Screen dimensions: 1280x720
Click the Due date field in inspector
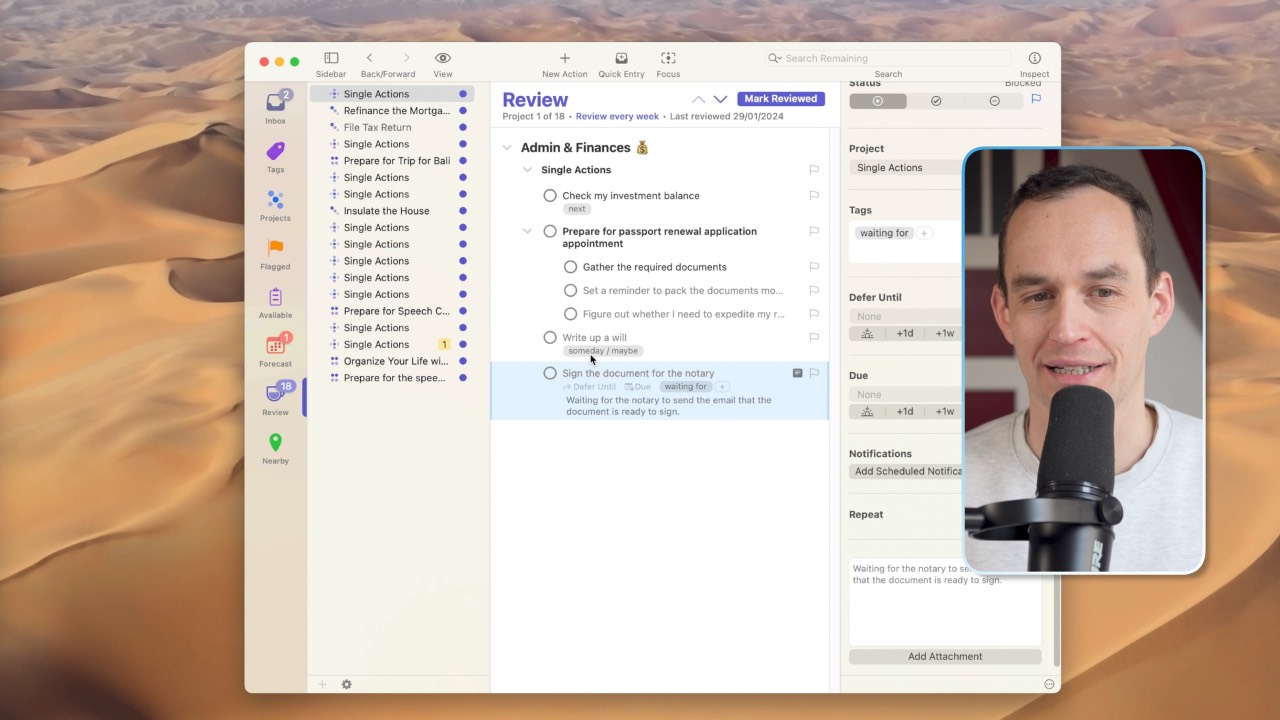[x=906, y=395]
